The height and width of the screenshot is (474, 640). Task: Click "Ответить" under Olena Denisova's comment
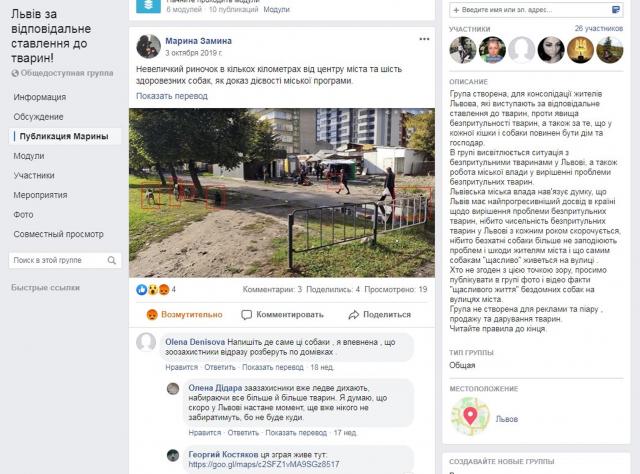pyautogui.click(x=220, y=367)
